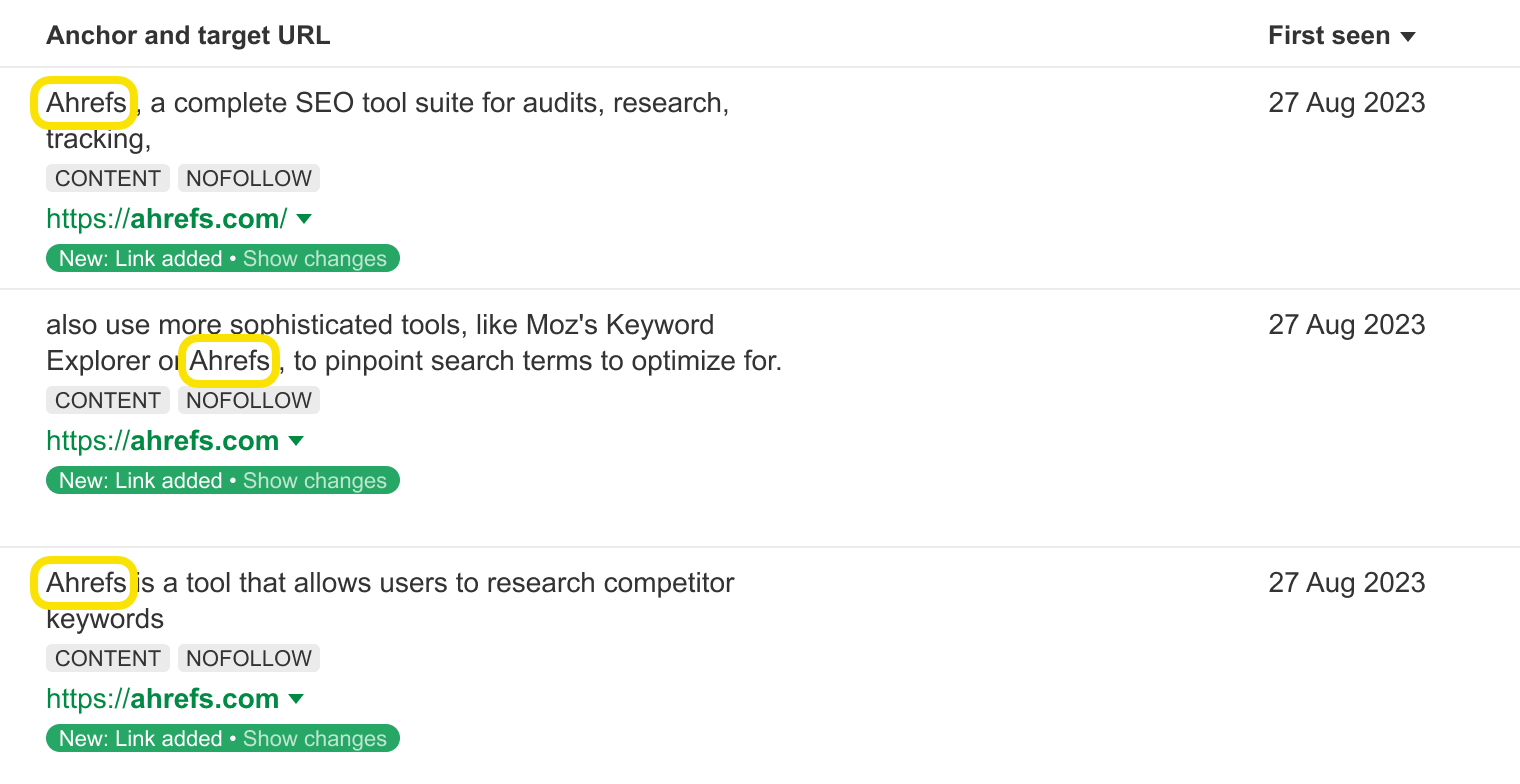Click the 27 Aug 2023 date on the first backlink

(1346, 103)
